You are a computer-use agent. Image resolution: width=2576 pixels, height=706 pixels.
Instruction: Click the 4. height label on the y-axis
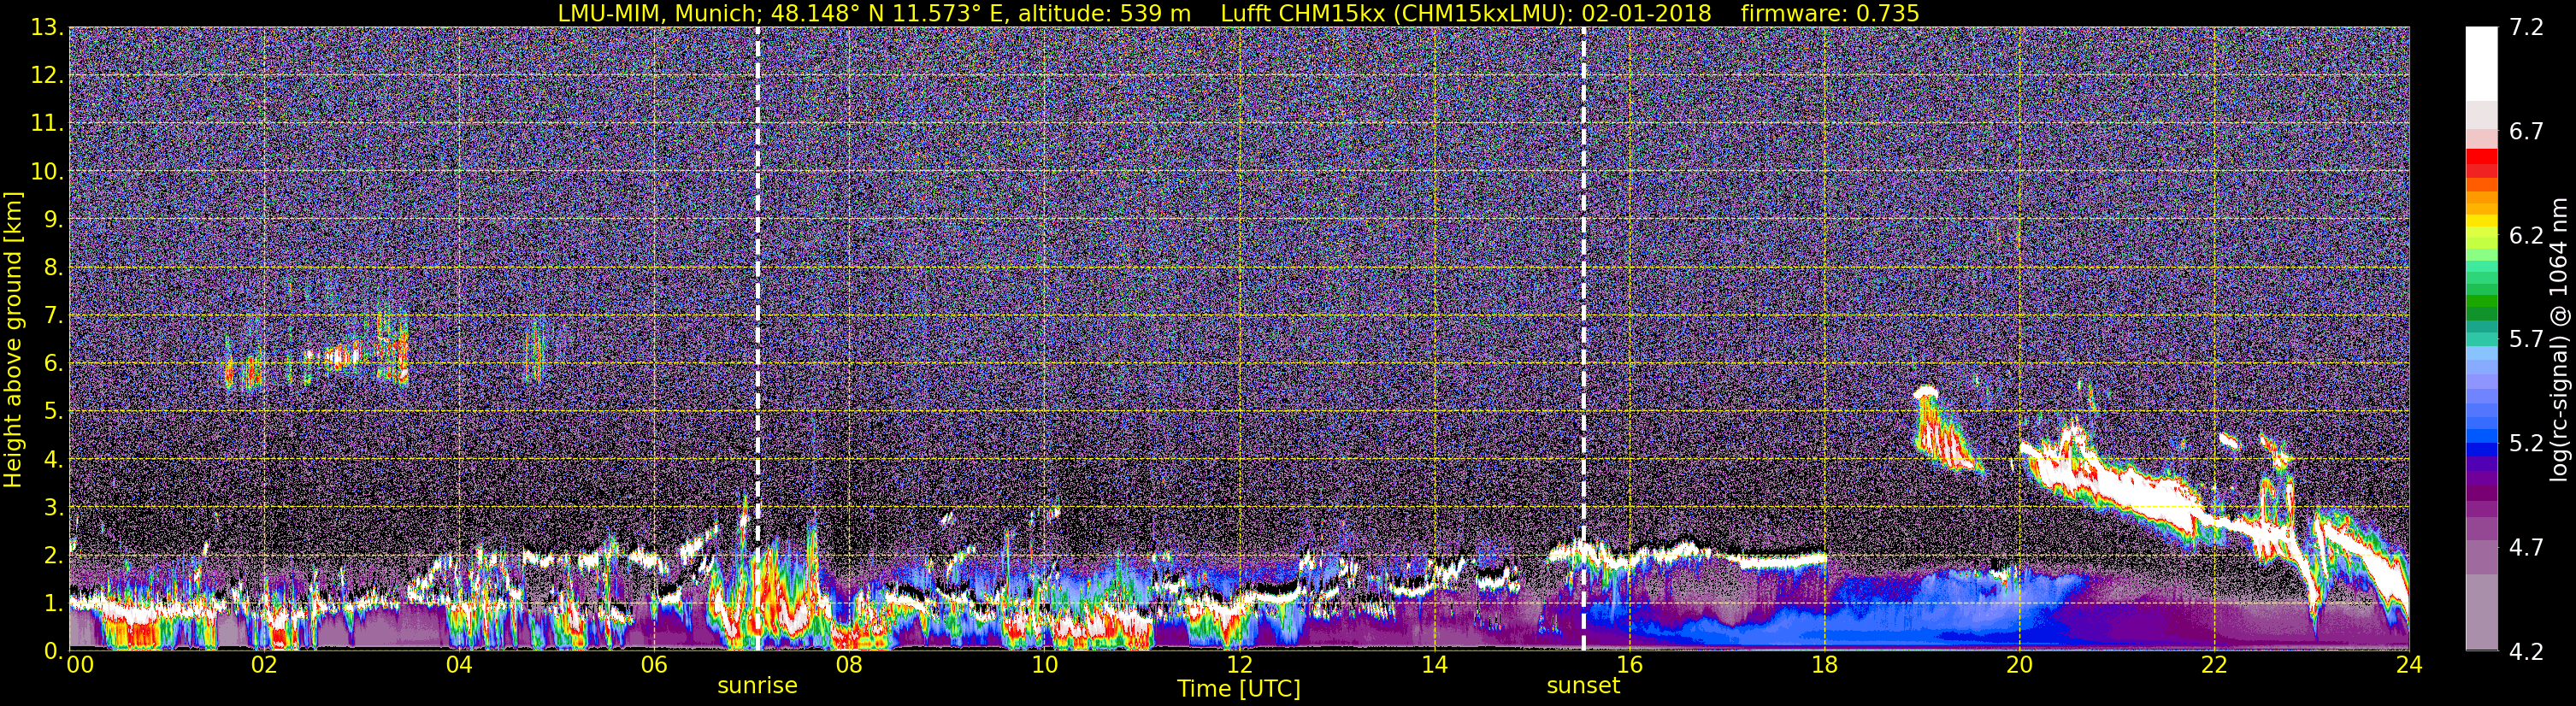(53, 460)
